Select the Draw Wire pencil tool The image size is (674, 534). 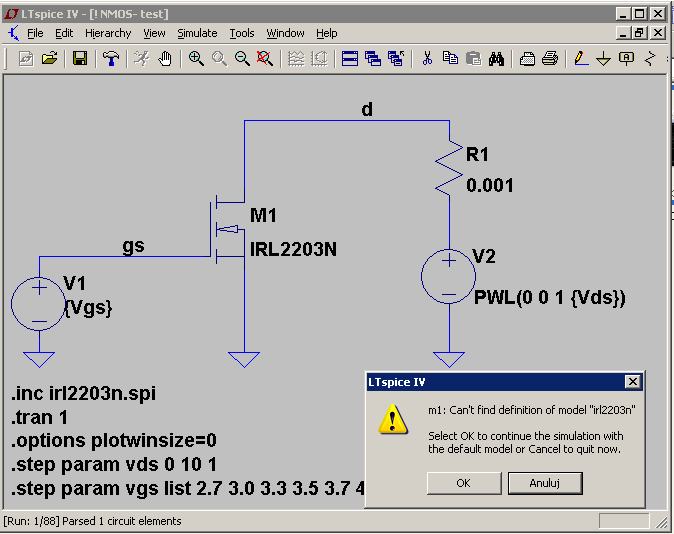(581, 58)
